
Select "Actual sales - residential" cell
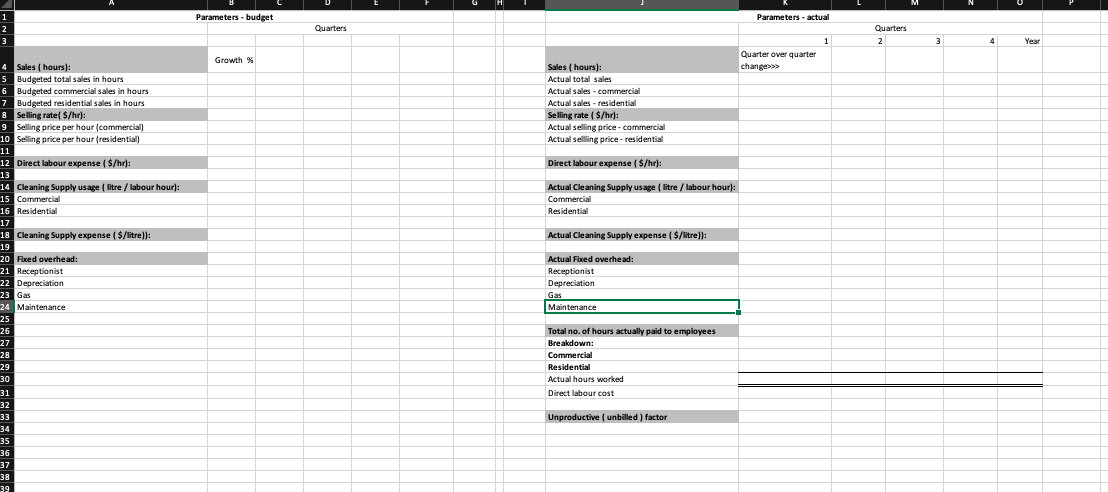642,103
